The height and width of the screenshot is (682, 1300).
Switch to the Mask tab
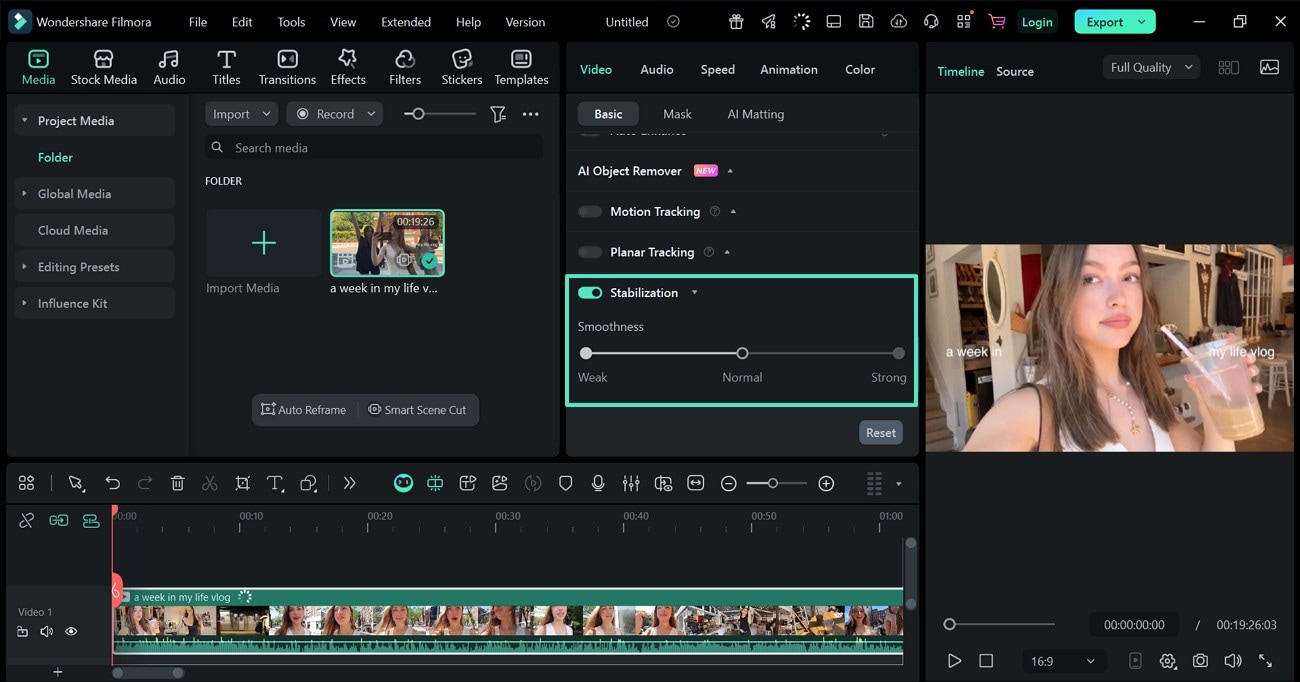pyautogui.click(x=677, y=113)
